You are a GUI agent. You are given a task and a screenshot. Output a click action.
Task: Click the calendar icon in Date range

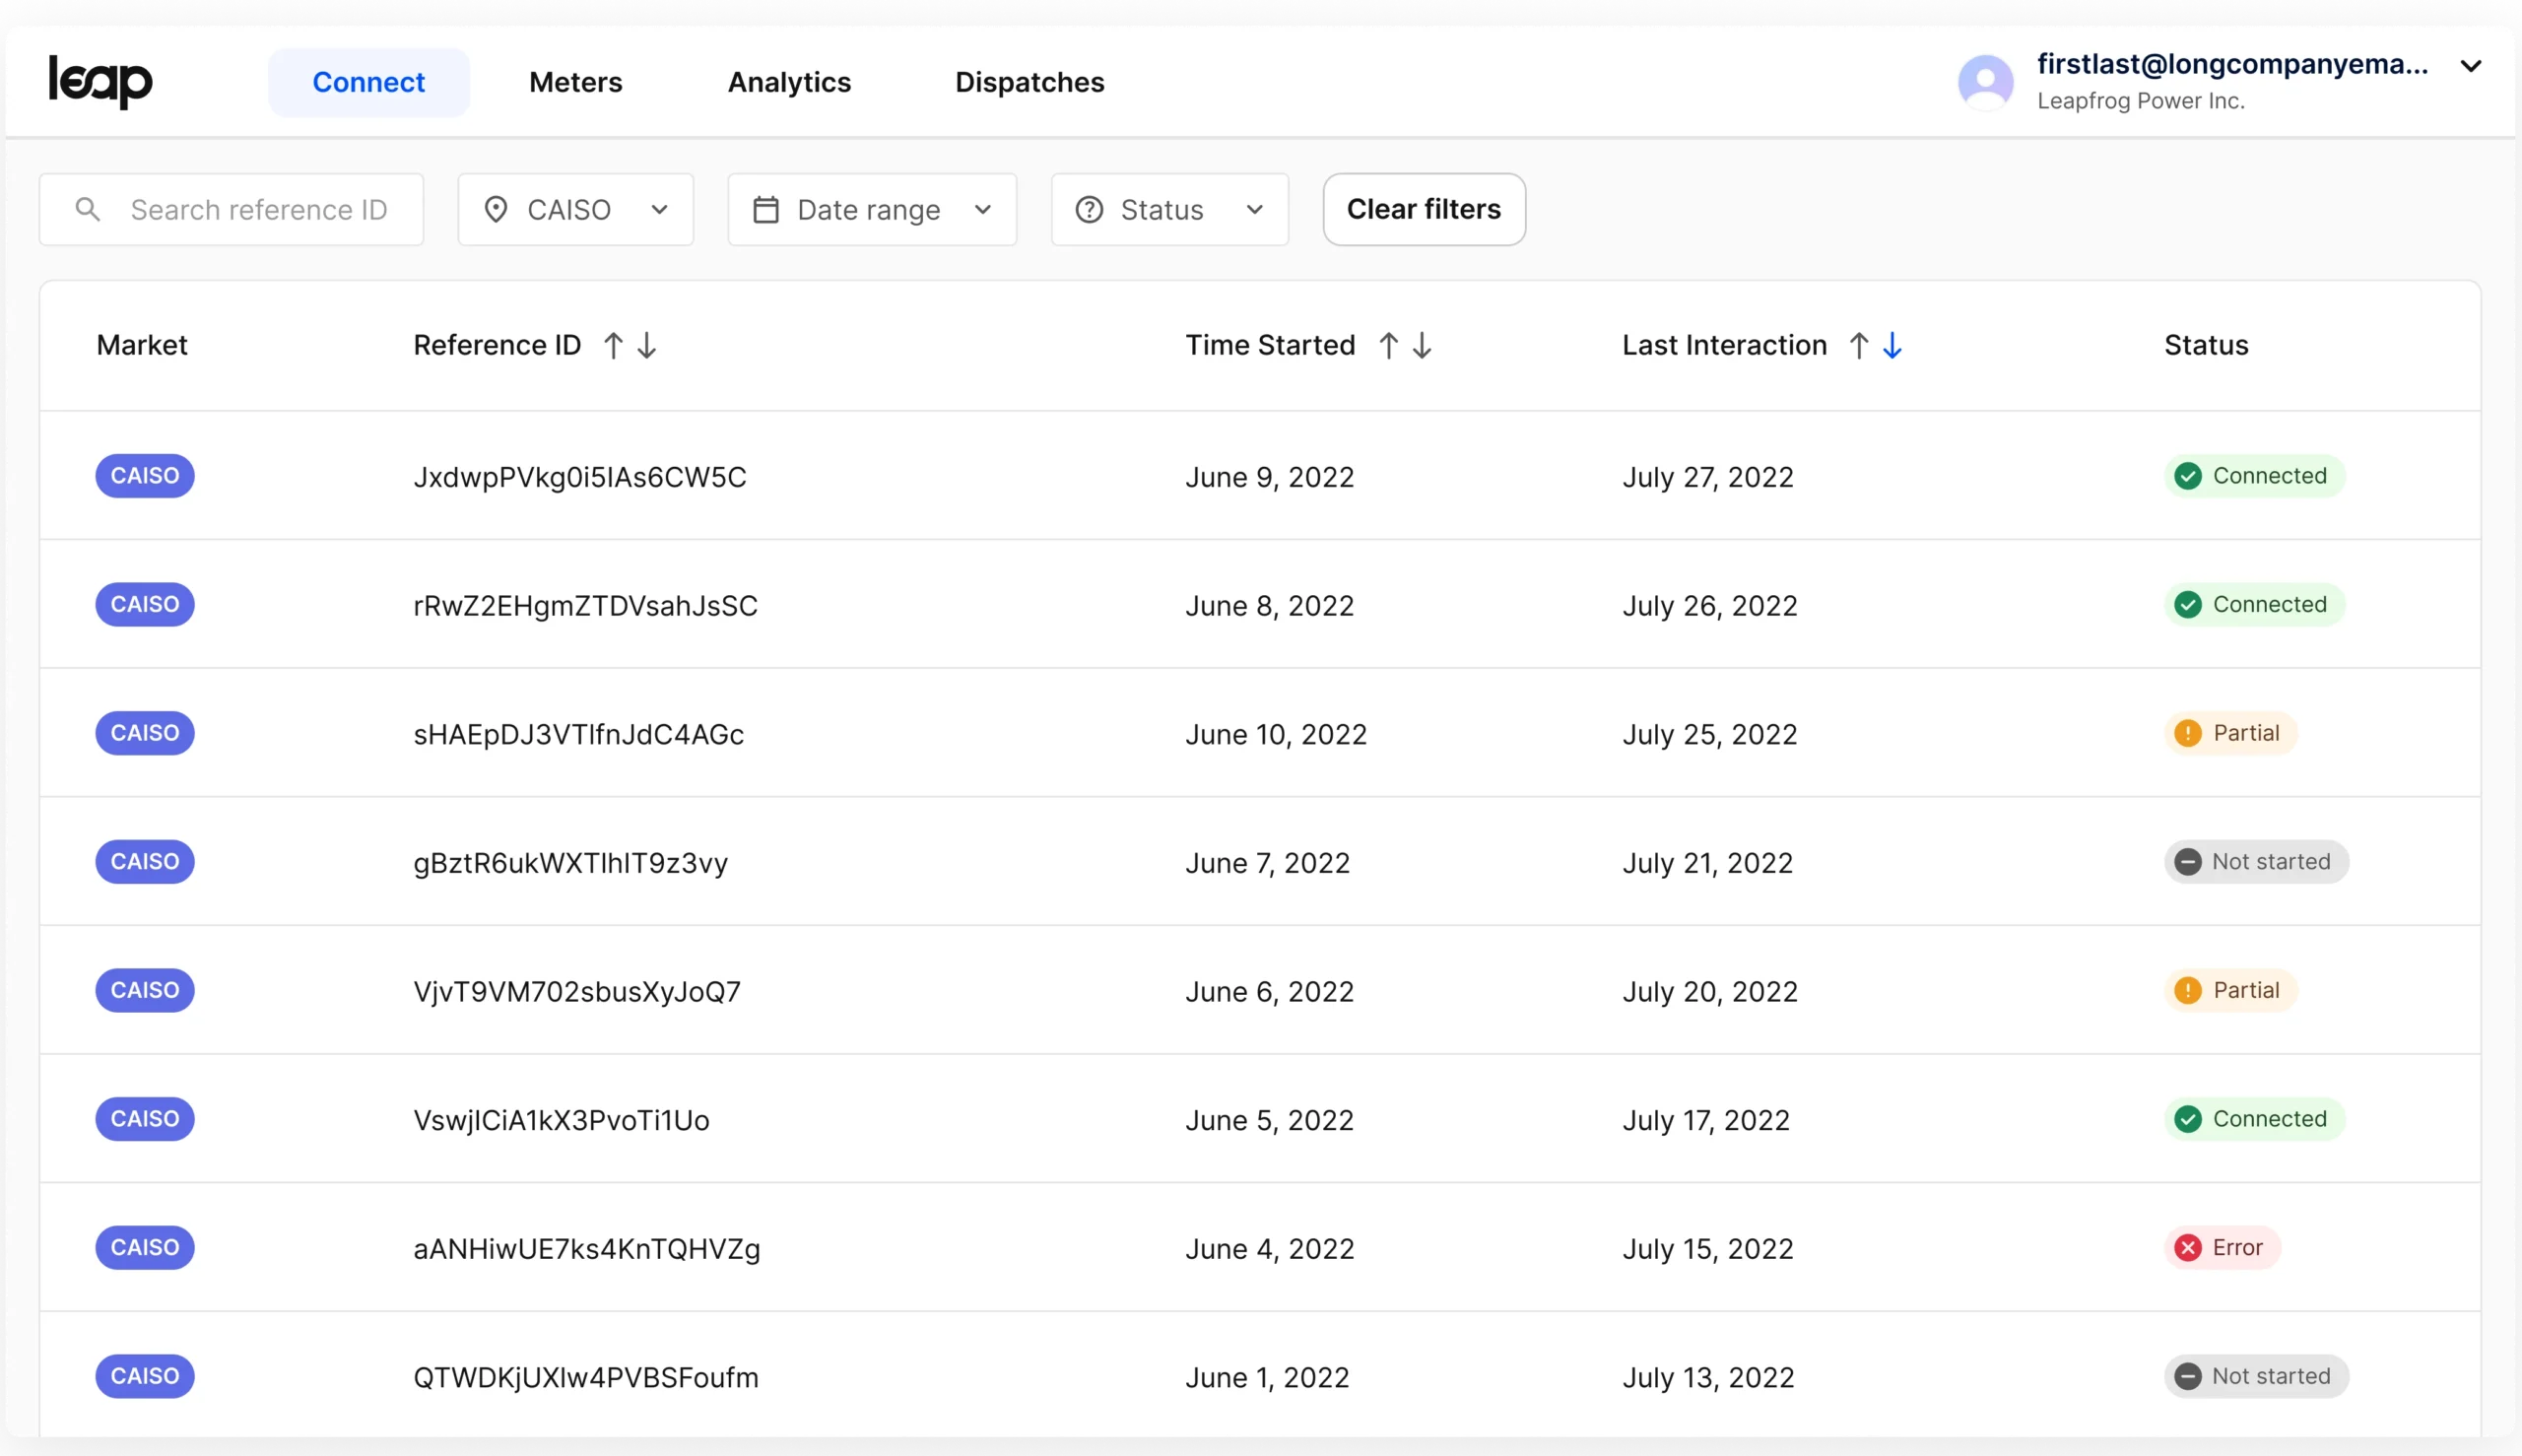(766, 209)
